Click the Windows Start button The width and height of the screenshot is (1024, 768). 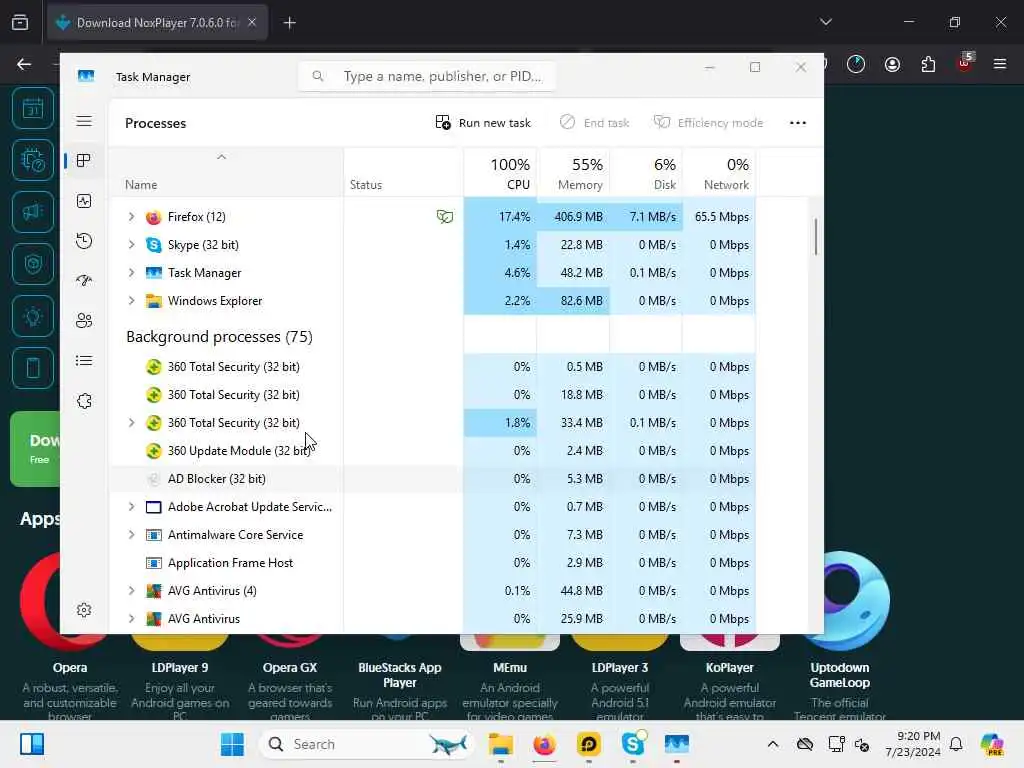(232, 744)
